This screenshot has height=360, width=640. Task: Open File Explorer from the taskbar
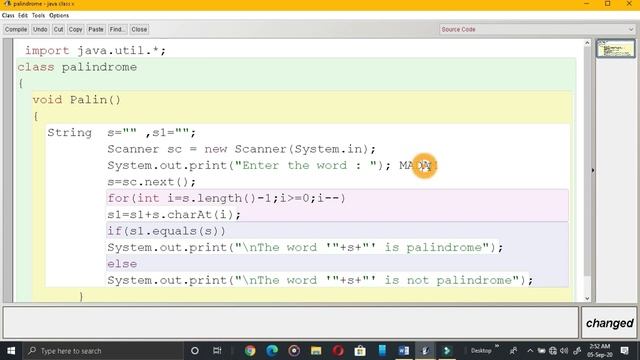(x=316, y=351)
